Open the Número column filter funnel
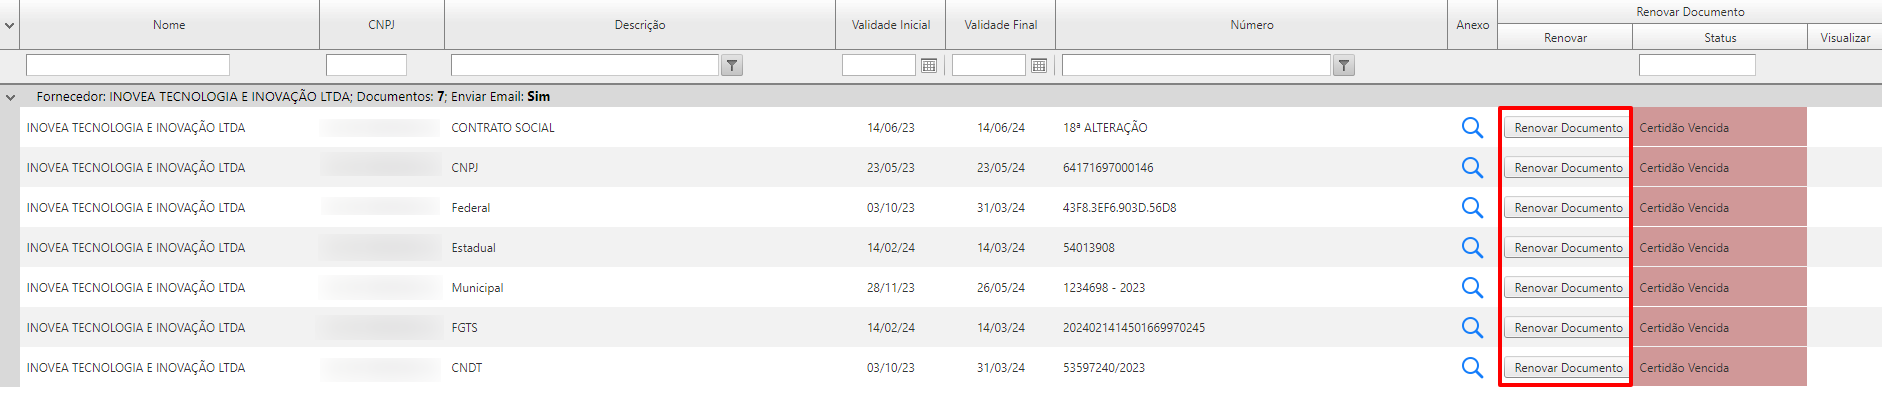1882x414 pixels. [x=1344, y=66]
